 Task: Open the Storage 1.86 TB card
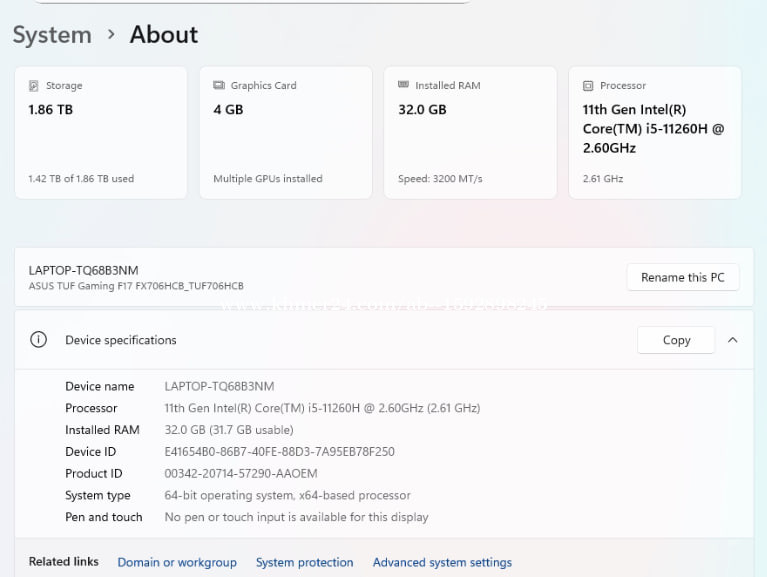point(101,133)
